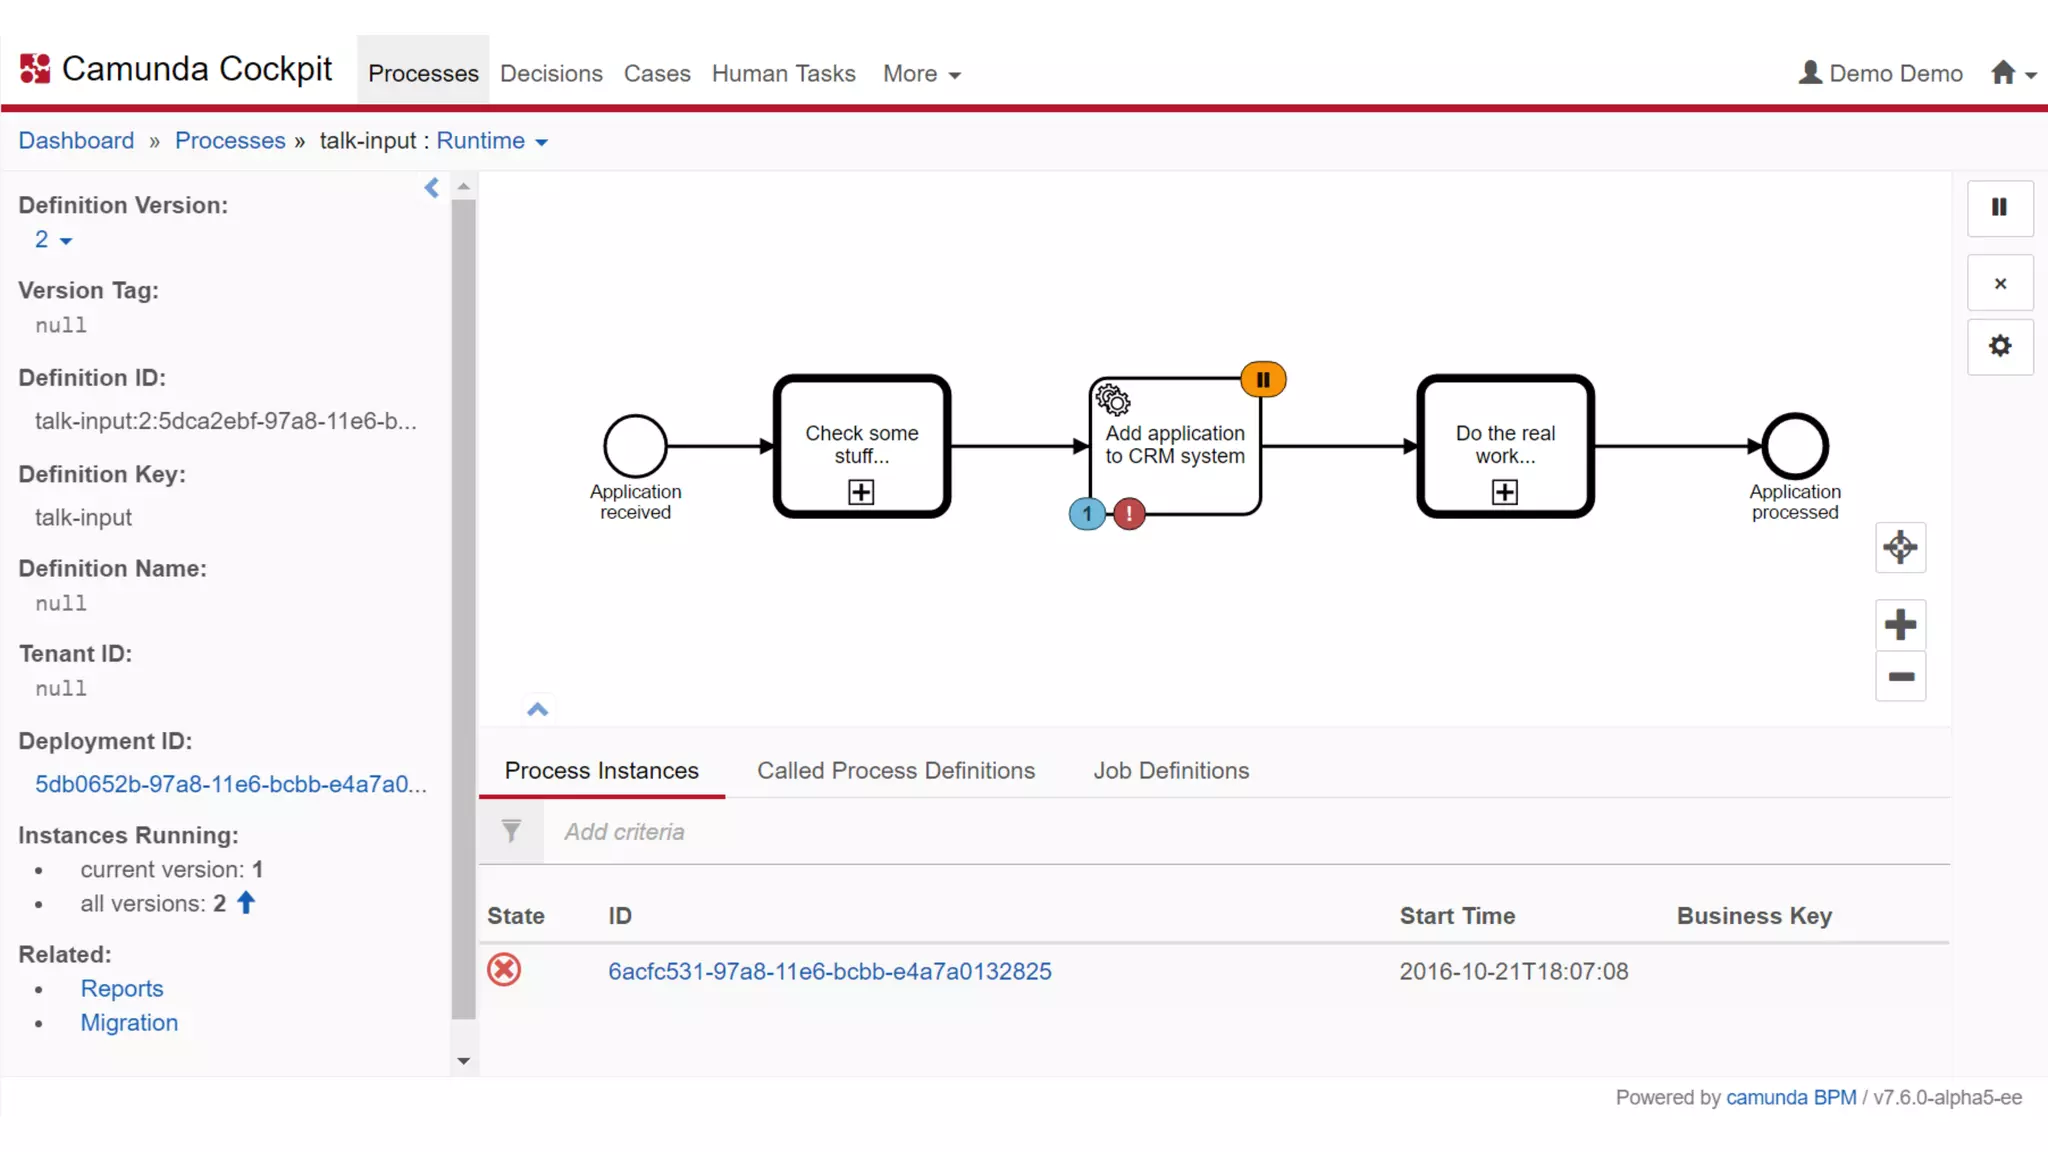This screenshot has width=2048, height=1152.
Task: Collapse the bottom tabs panel chevron
Action: click(x=537, y=709)
